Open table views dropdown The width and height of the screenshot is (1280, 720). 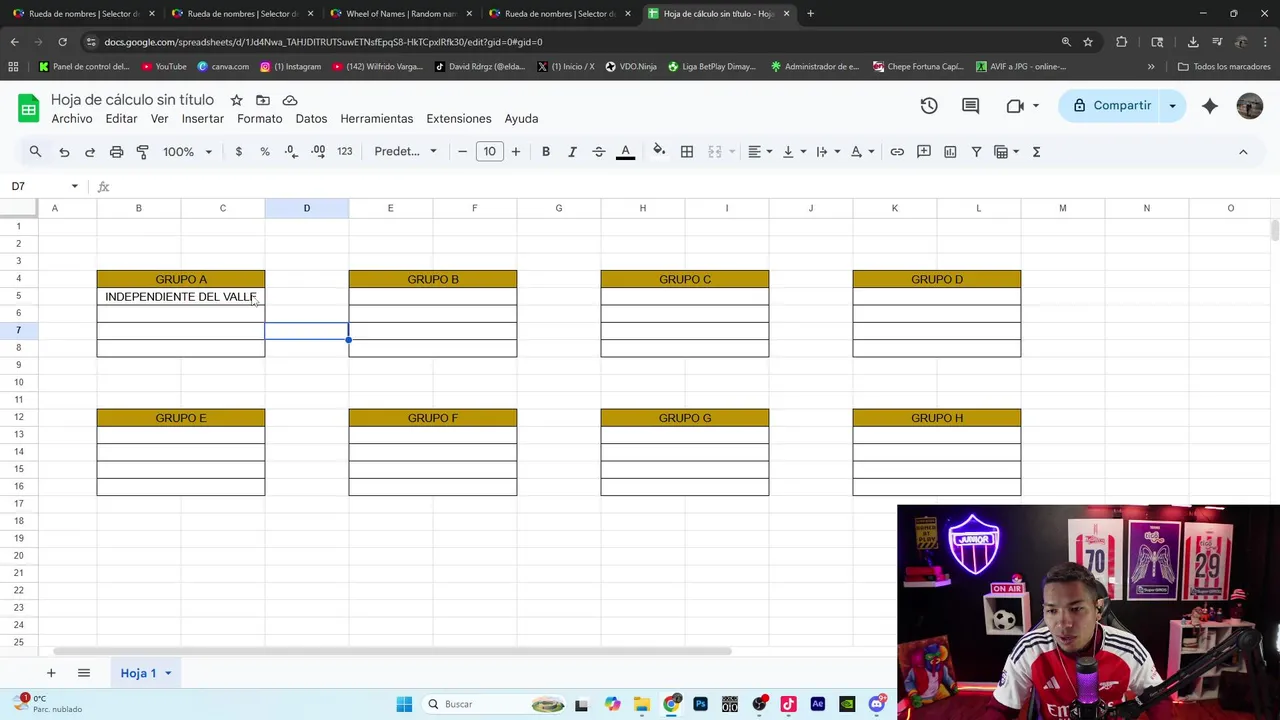click(x=1007, y=152)
